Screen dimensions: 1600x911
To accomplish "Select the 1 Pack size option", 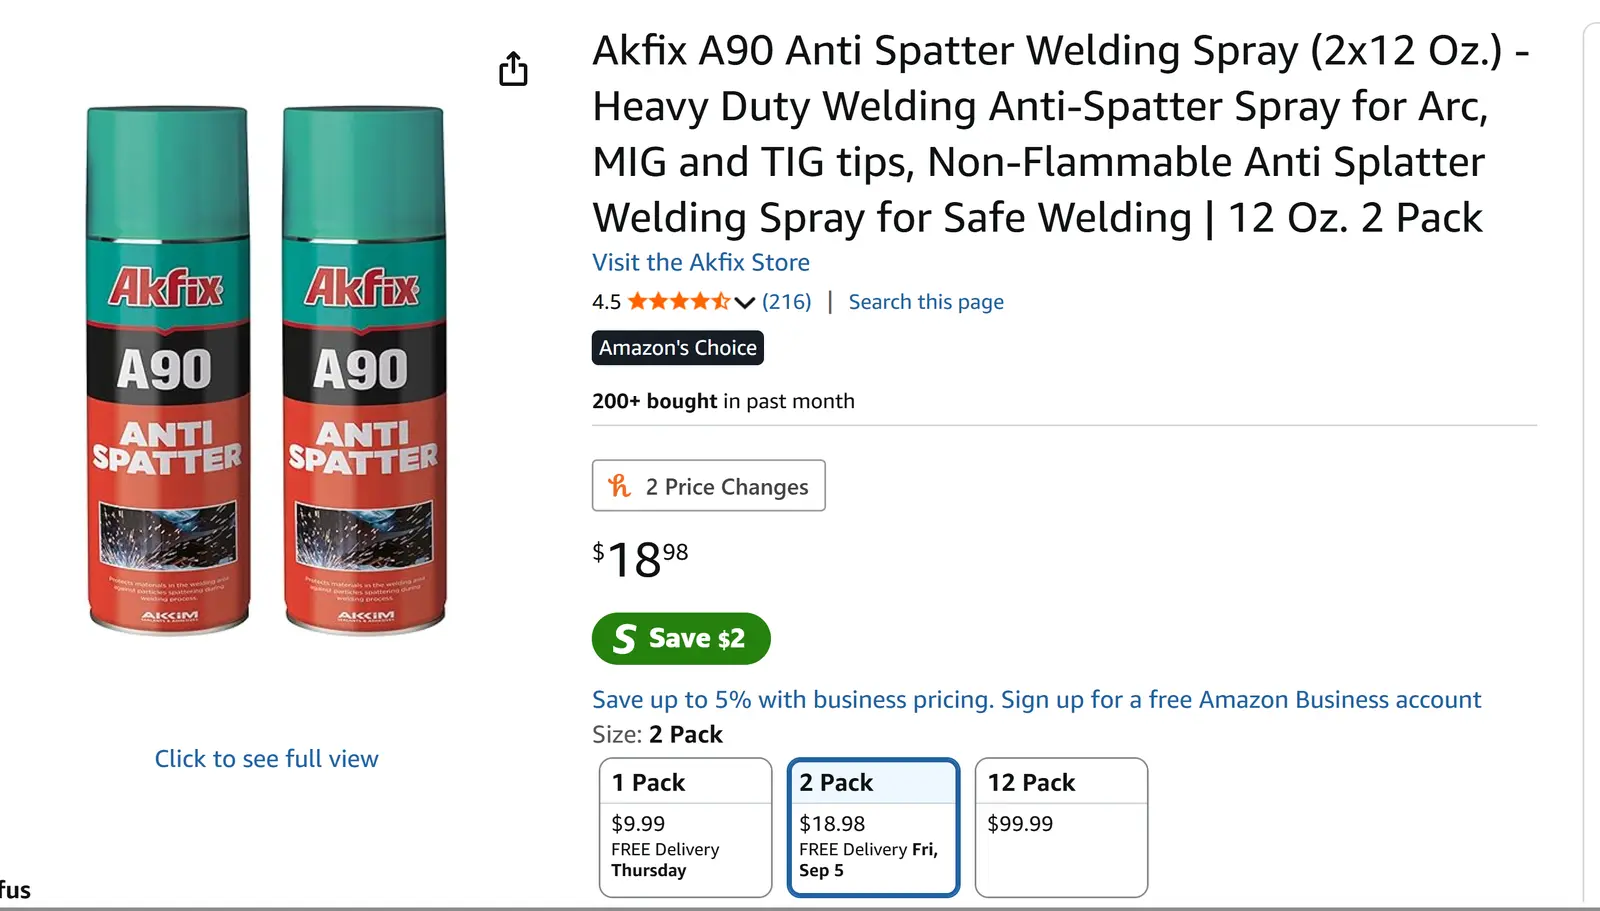I will pyautogui.click(x=685, y=826).
